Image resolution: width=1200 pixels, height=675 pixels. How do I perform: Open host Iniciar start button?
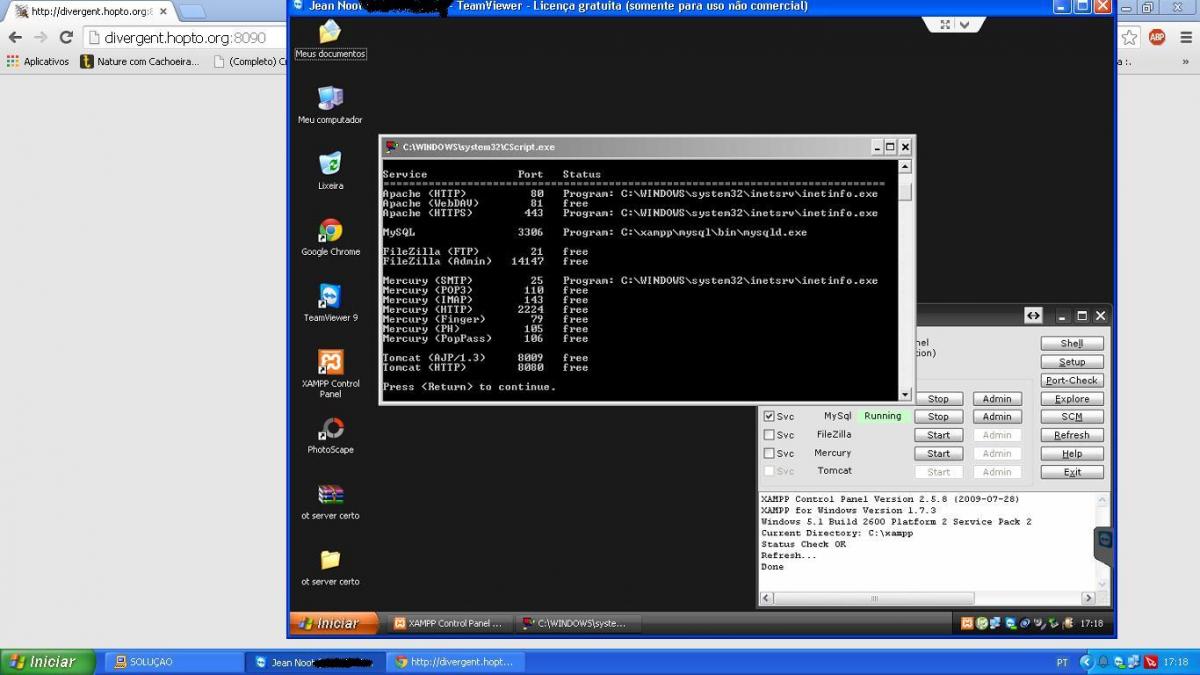[48, 662]
